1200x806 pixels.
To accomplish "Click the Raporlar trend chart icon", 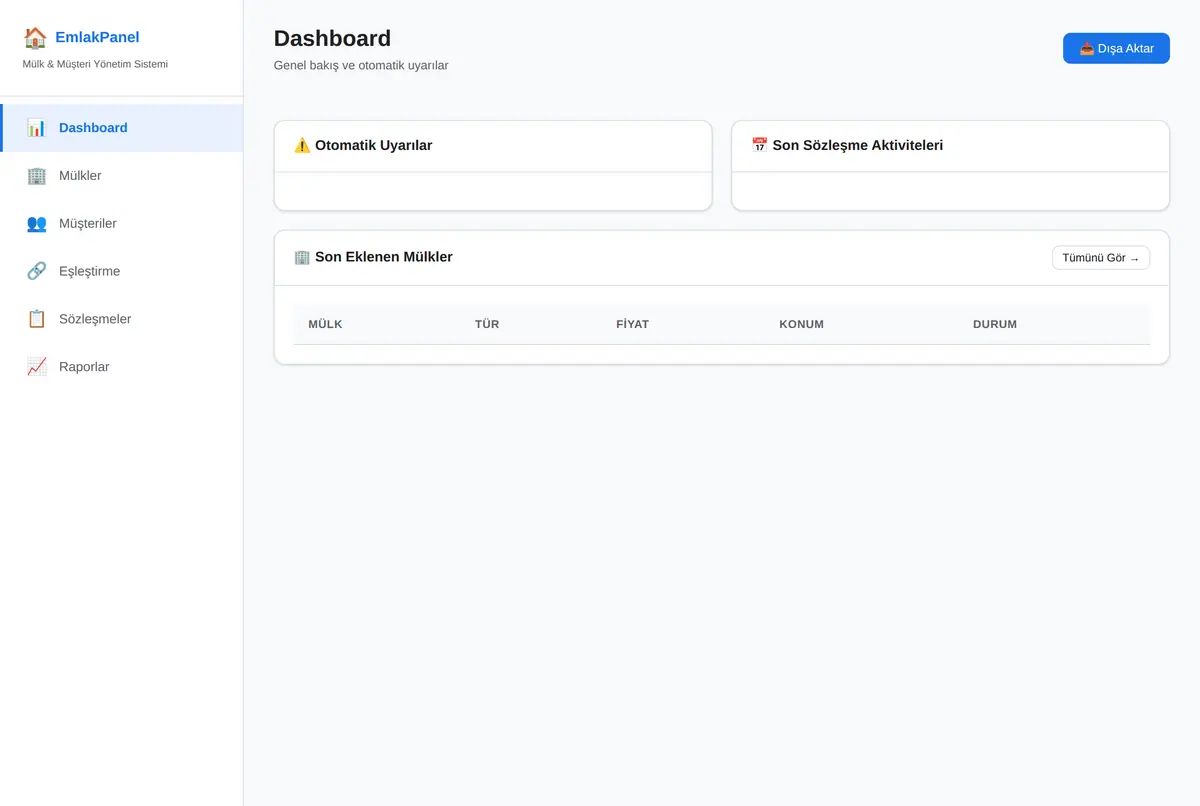I will pos(37,367).
